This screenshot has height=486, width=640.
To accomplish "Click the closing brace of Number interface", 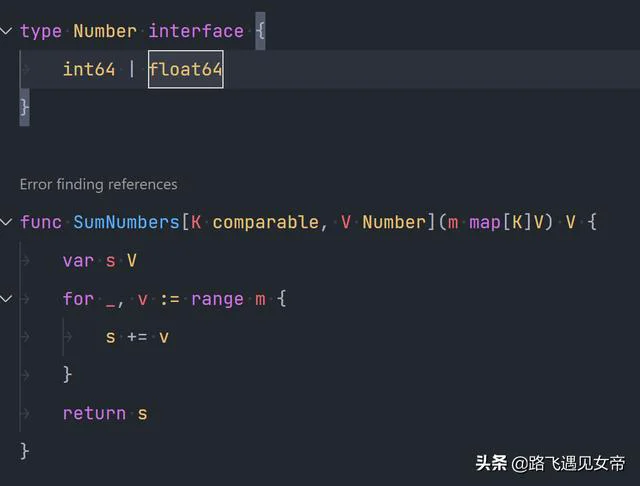I will tap(24, 107).
